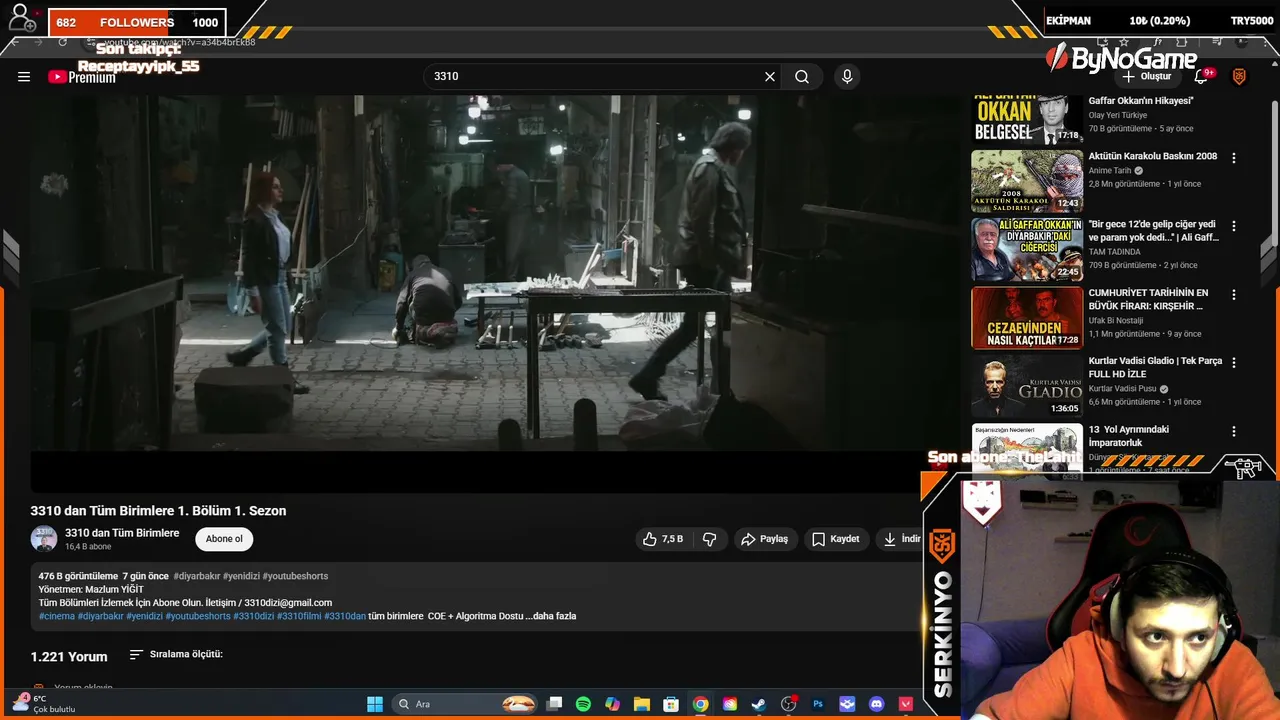Open Steam from the taskbar
The height and width of the screenshot is (720, 1280).
coord(759,704)
